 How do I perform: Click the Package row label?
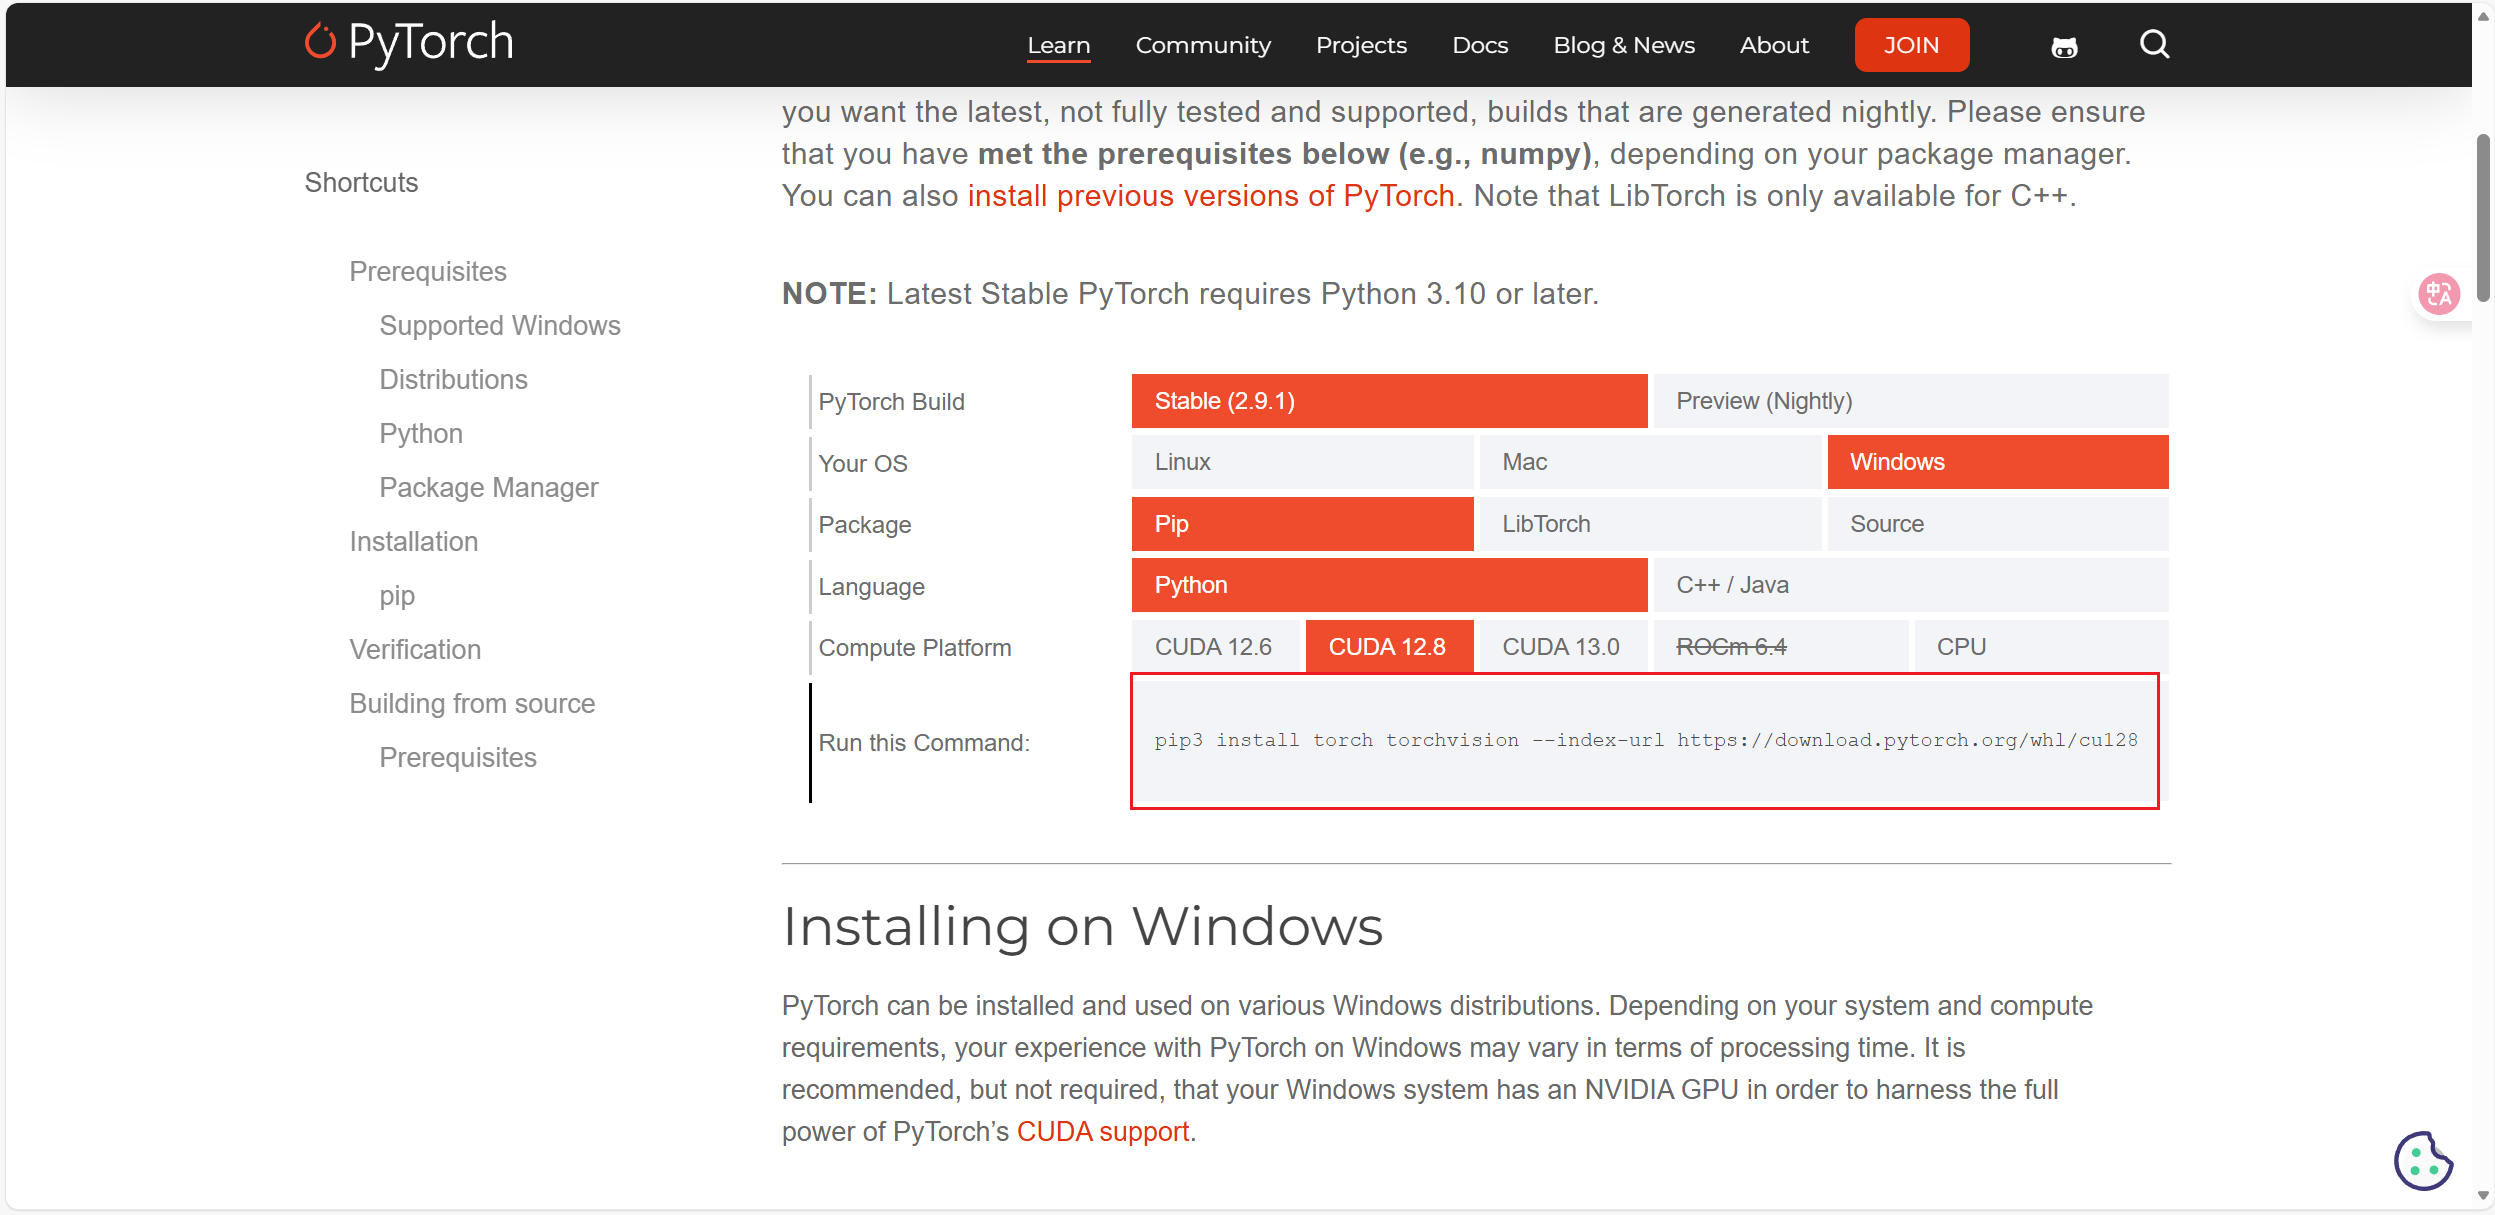pyautogui.click(x=865, y=525)
